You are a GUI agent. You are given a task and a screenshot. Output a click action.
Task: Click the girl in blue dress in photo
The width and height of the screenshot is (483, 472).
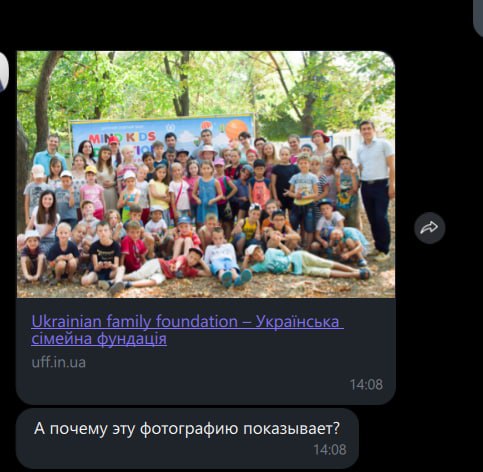coord(207,193)
